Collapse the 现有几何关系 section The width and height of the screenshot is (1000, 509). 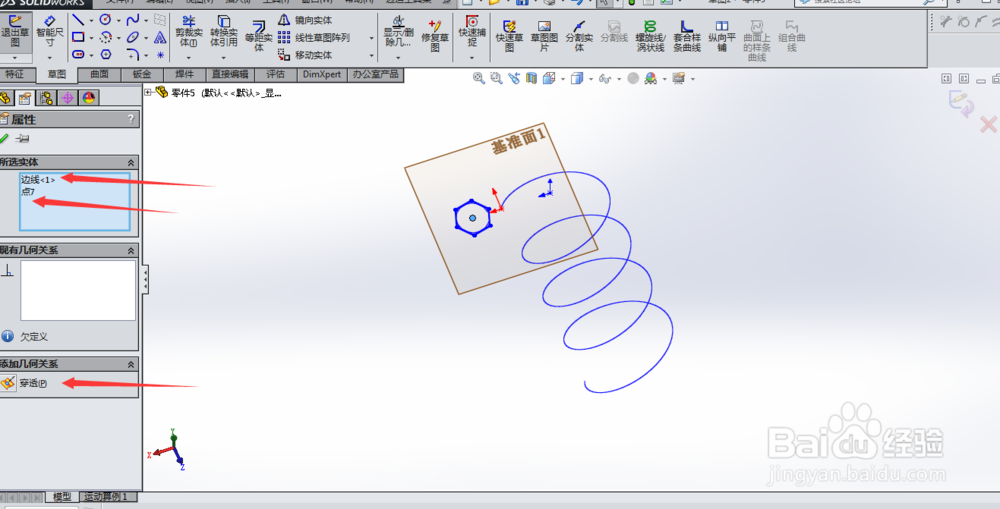click(x=131, y=251)
